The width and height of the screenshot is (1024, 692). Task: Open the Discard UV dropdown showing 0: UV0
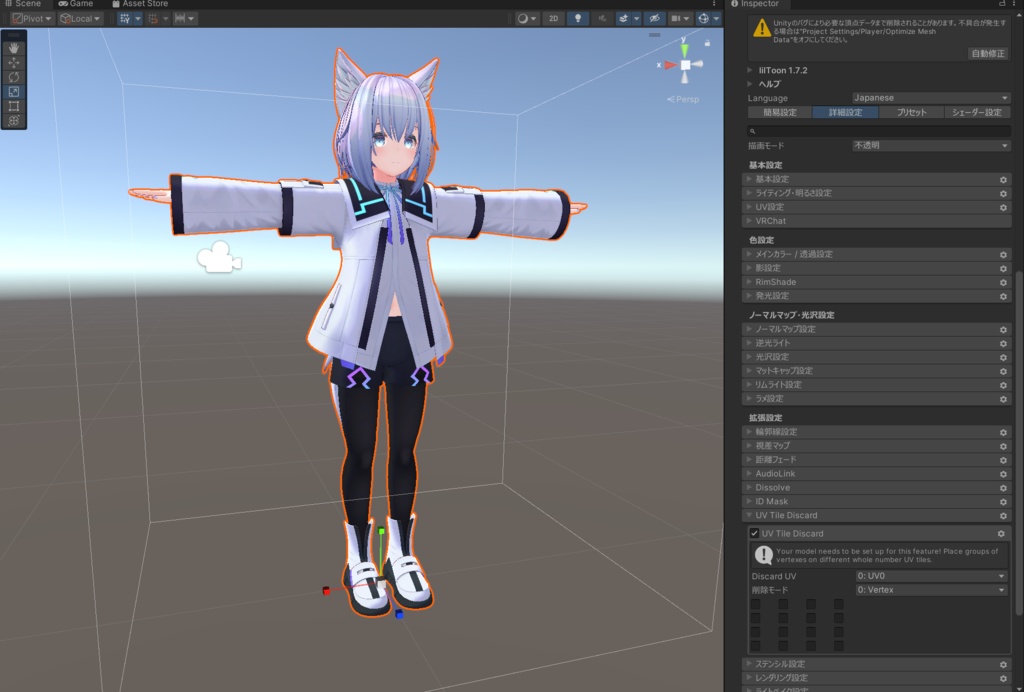click(930, 576)
